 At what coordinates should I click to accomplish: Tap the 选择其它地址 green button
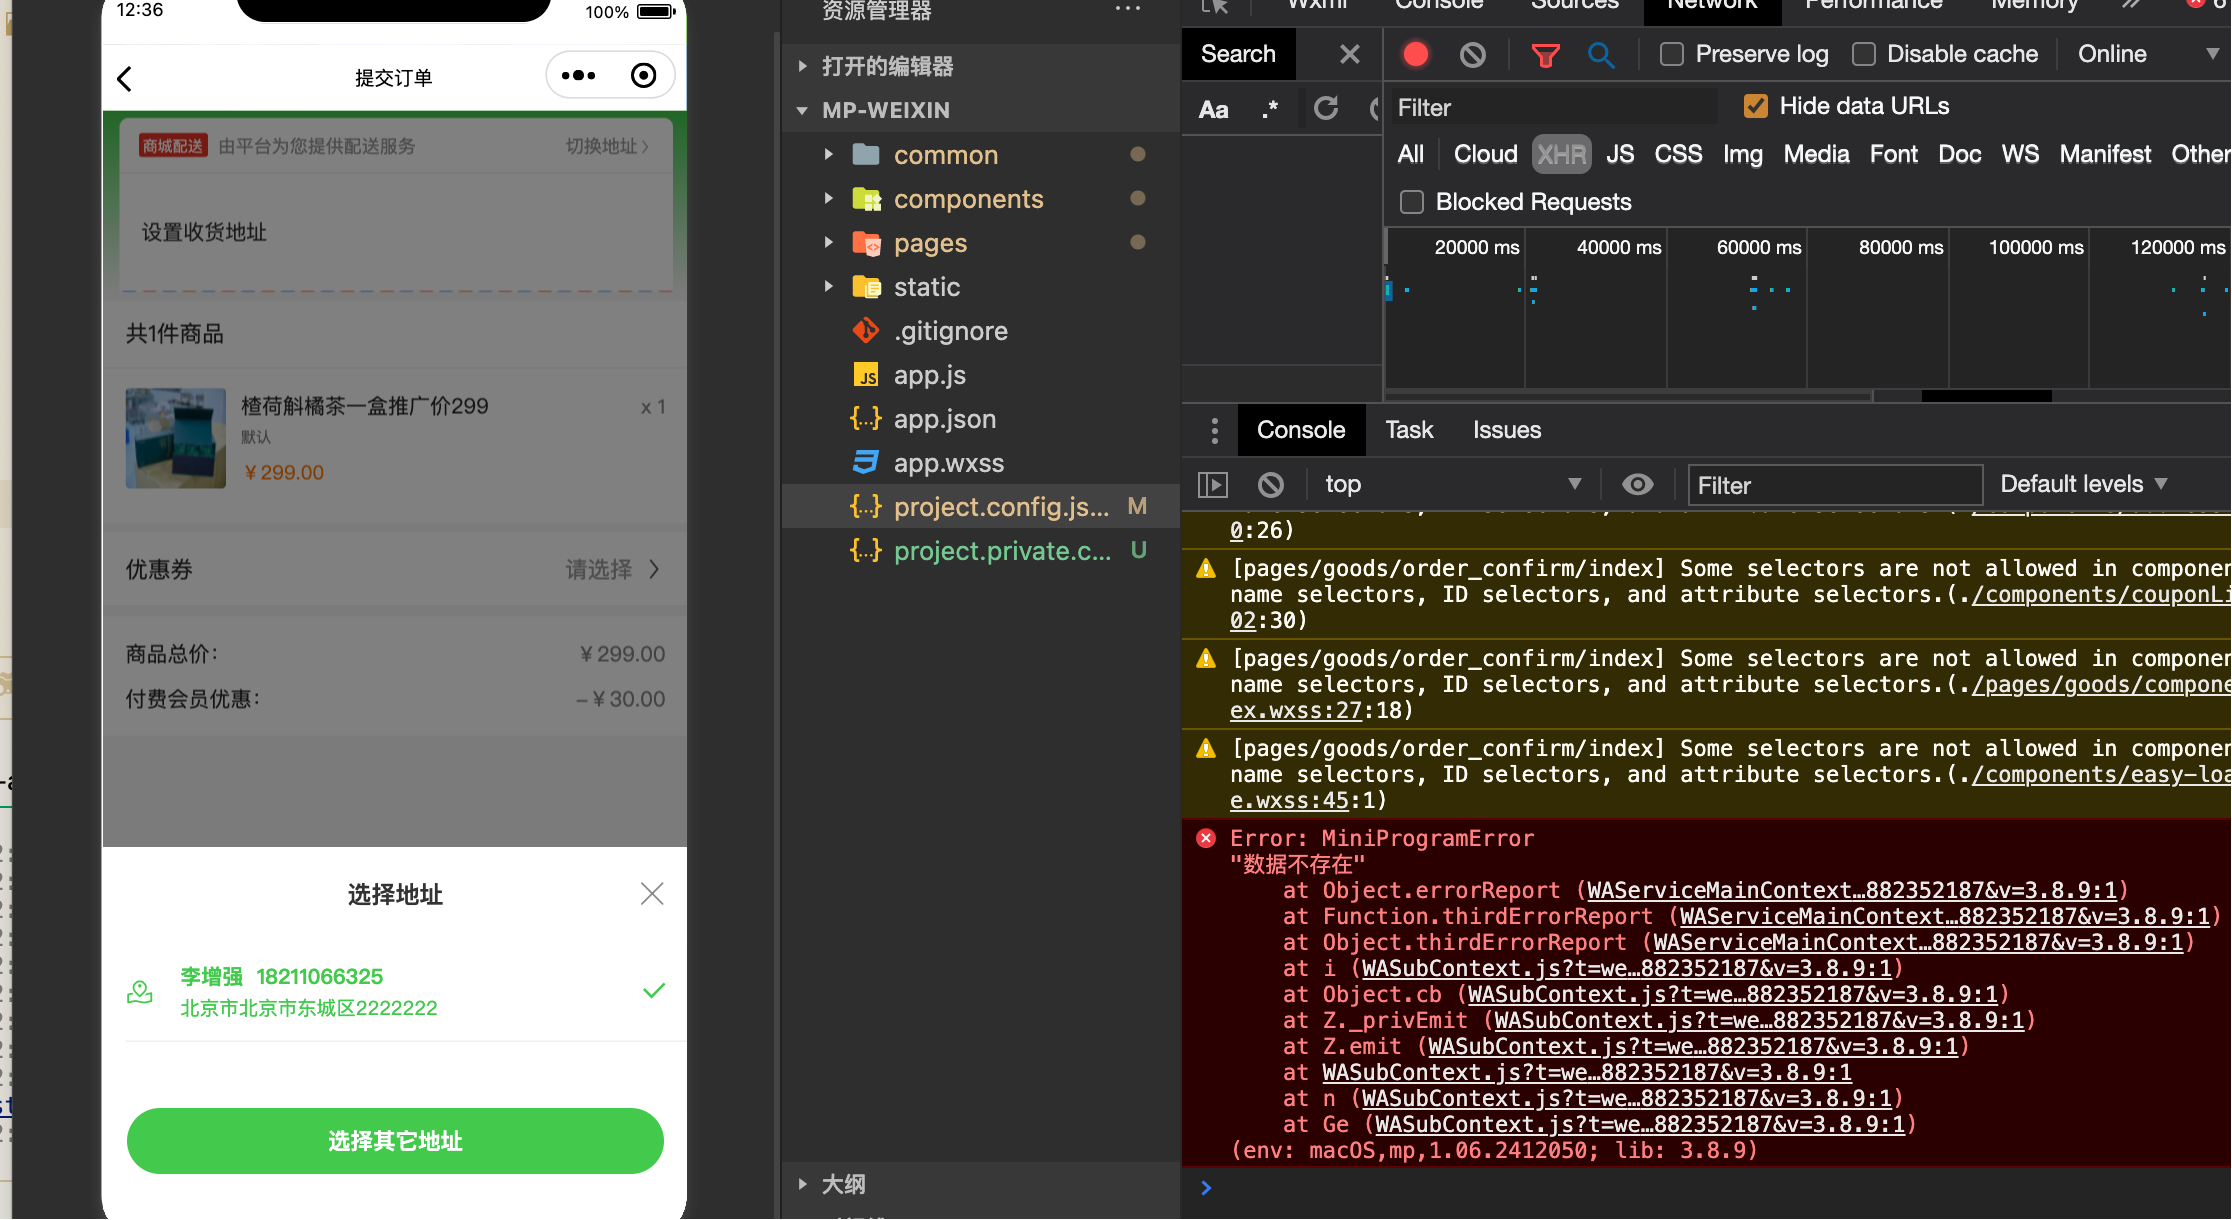click(x=395, y=1141)
